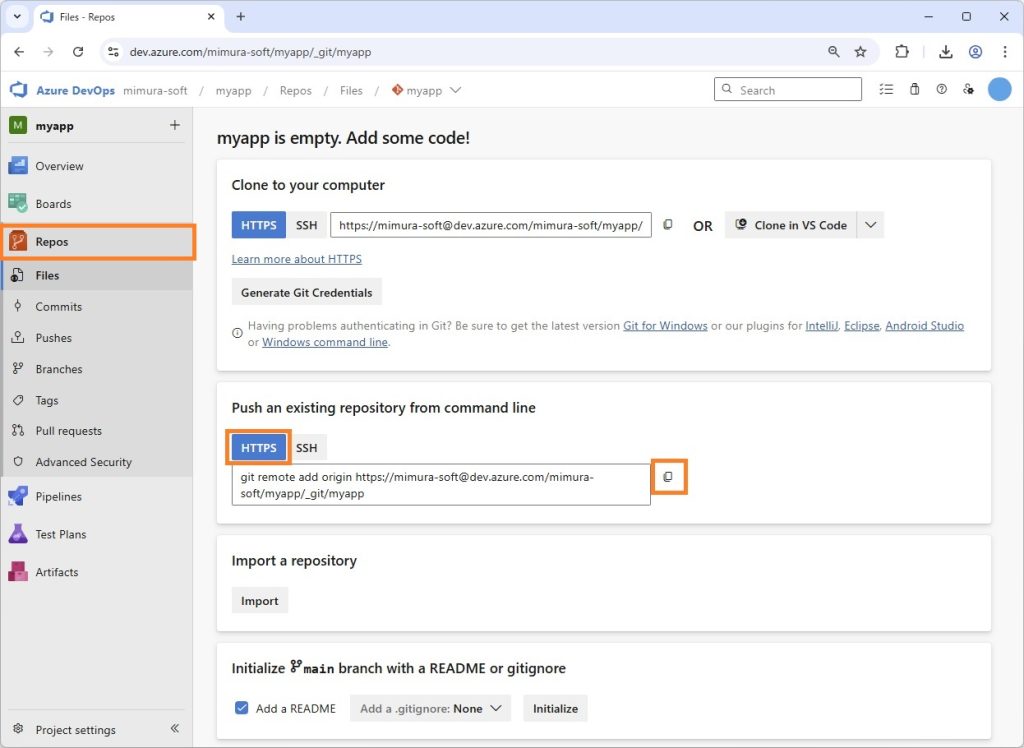Open the Marketplace shopping bag icon

click(914, 90)
